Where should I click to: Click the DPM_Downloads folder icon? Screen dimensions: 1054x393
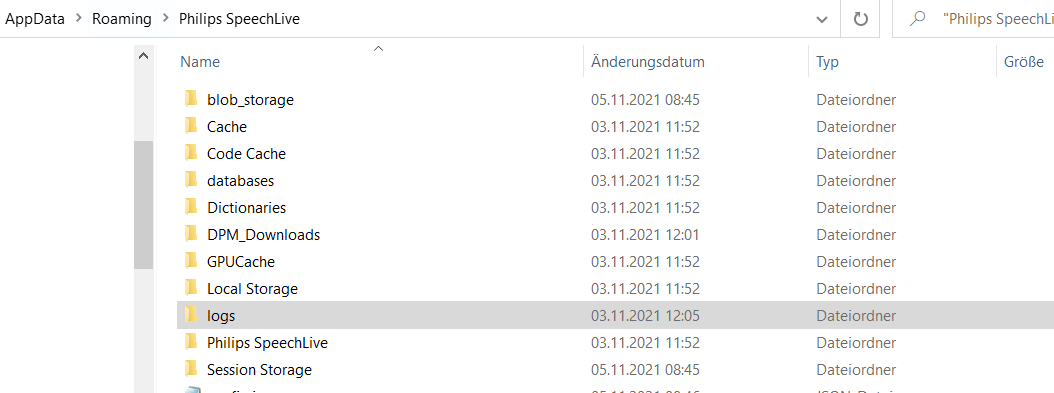point(191,234)
